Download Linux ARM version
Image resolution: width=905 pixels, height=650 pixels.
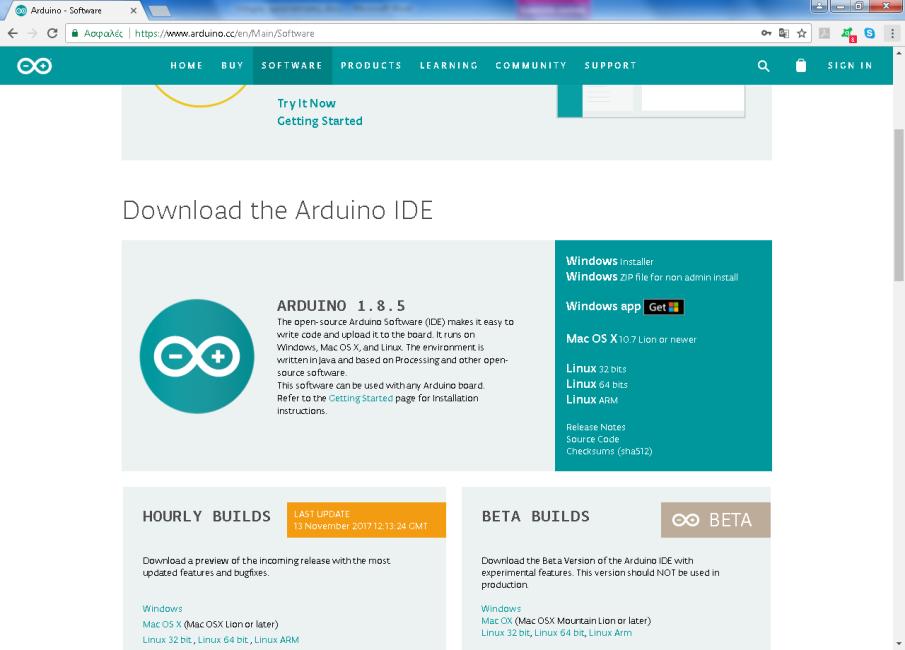tap(592, 399)
